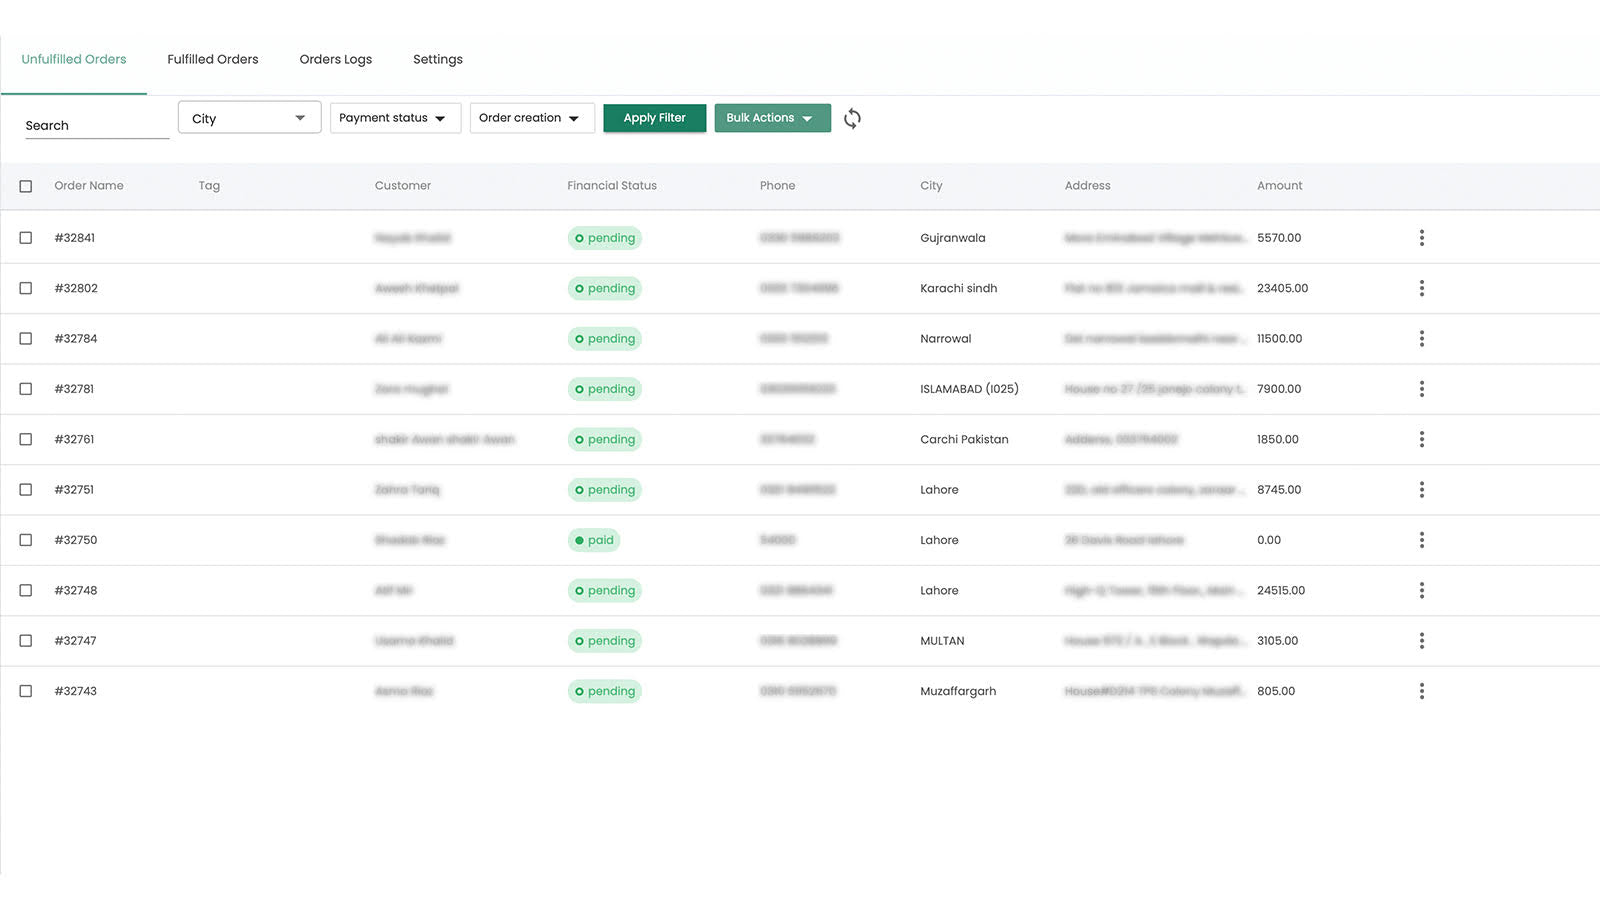Screen dimensions: 1600x900
Task: Toggle the select-all orders checkbox in header
Action: tap(26, 186)
